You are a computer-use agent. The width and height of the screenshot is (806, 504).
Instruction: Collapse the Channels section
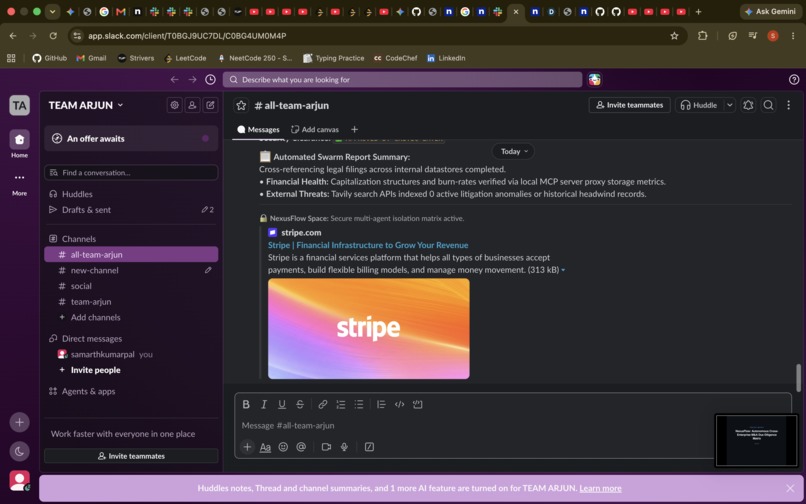click(79, 239)
